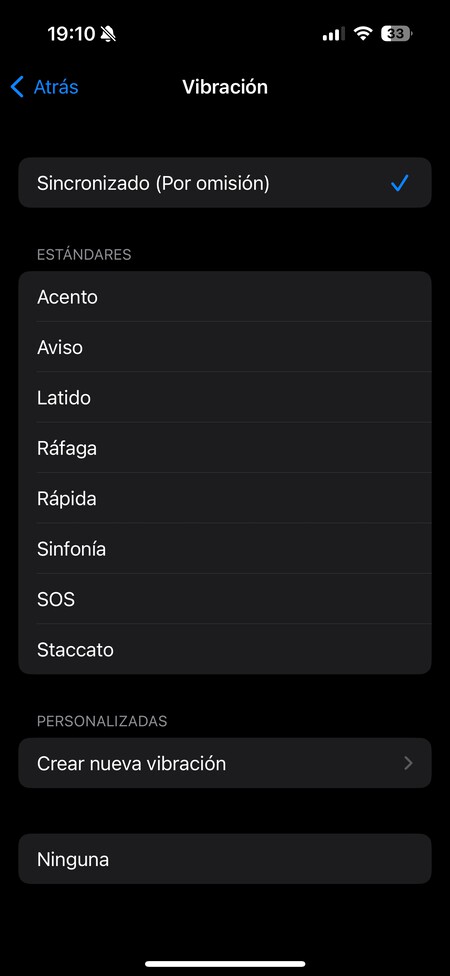450x976 pixels.
Task: Pick the Sinfonía vibration pattern
Action: 225,549
